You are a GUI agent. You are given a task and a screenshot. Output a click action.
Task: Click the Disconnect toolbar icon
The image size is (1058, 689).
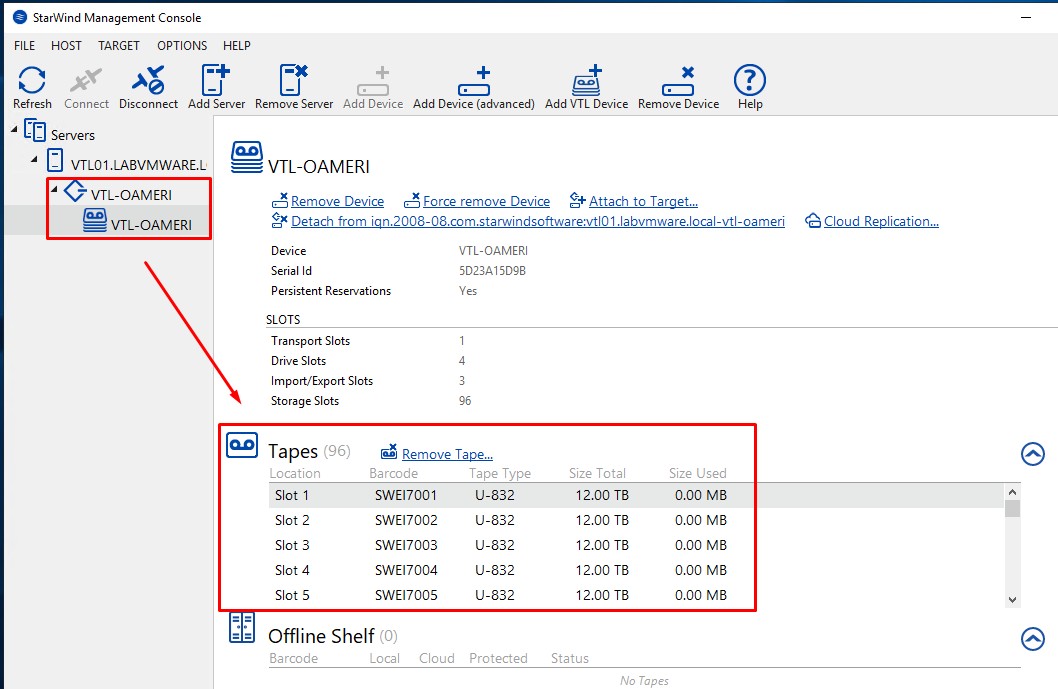[148, 82]
